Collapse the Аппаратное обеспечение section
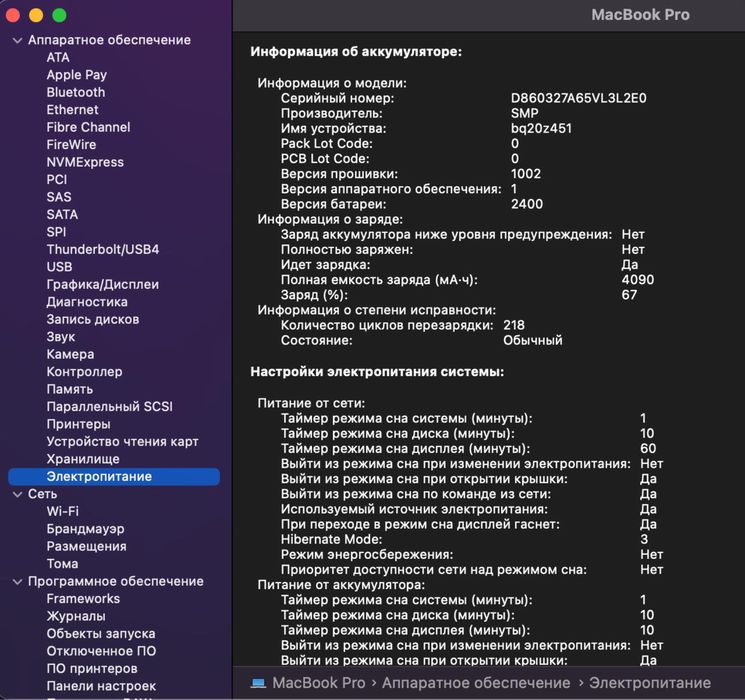The height and width of the screenshot is (700, 745). [18, 41]
